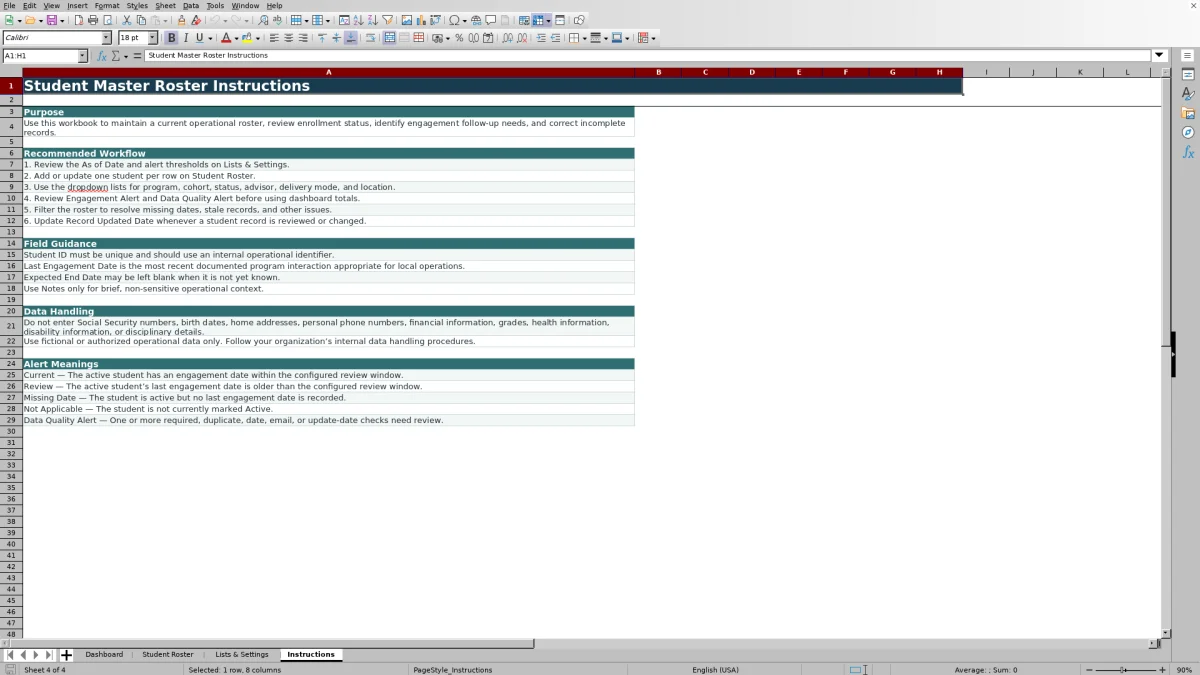Export directly as PDF
Viewport: 1200px width, 675px height.
[x=78, y=20]
